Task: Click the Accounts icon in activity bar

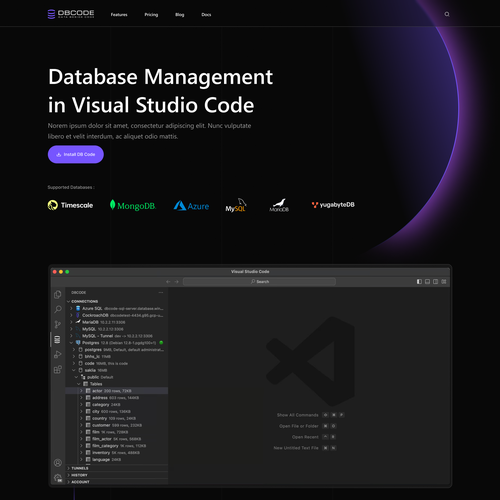Action: (x=58, y=463)
